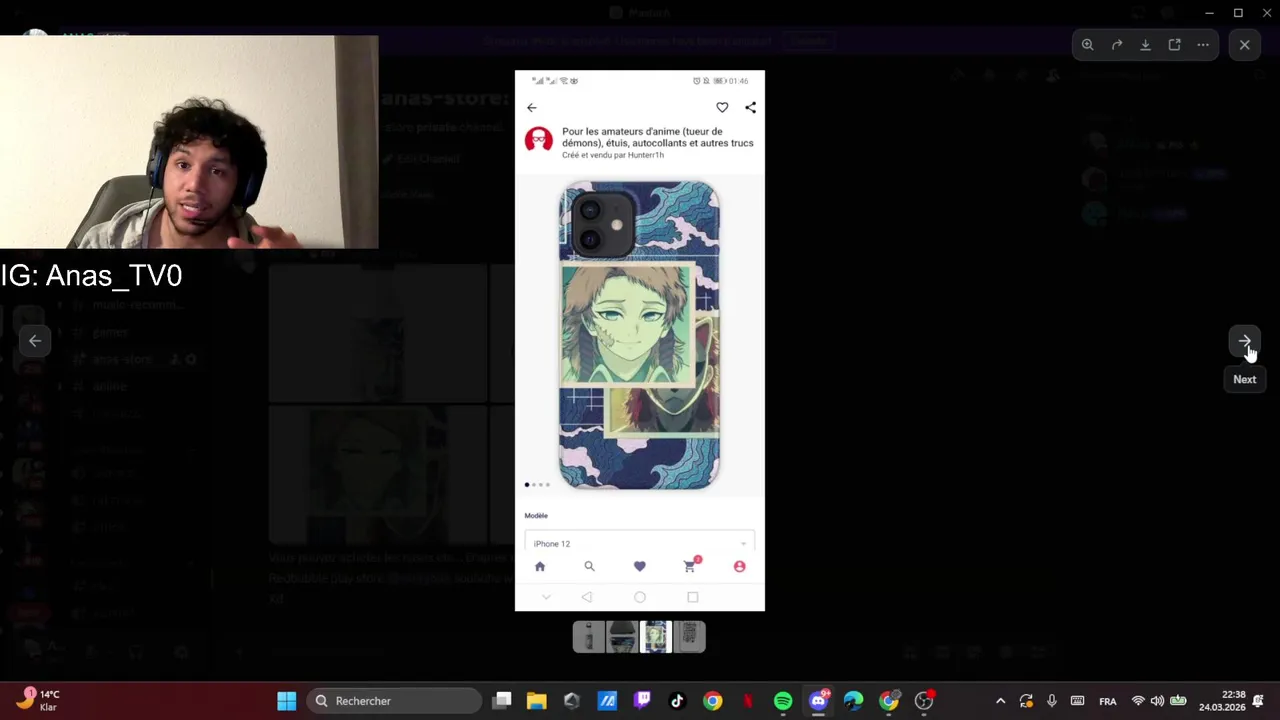Open Twitch from the taskbar
Image resolution: width=1280 pixels, height=720 pixels.
(643, 701)
